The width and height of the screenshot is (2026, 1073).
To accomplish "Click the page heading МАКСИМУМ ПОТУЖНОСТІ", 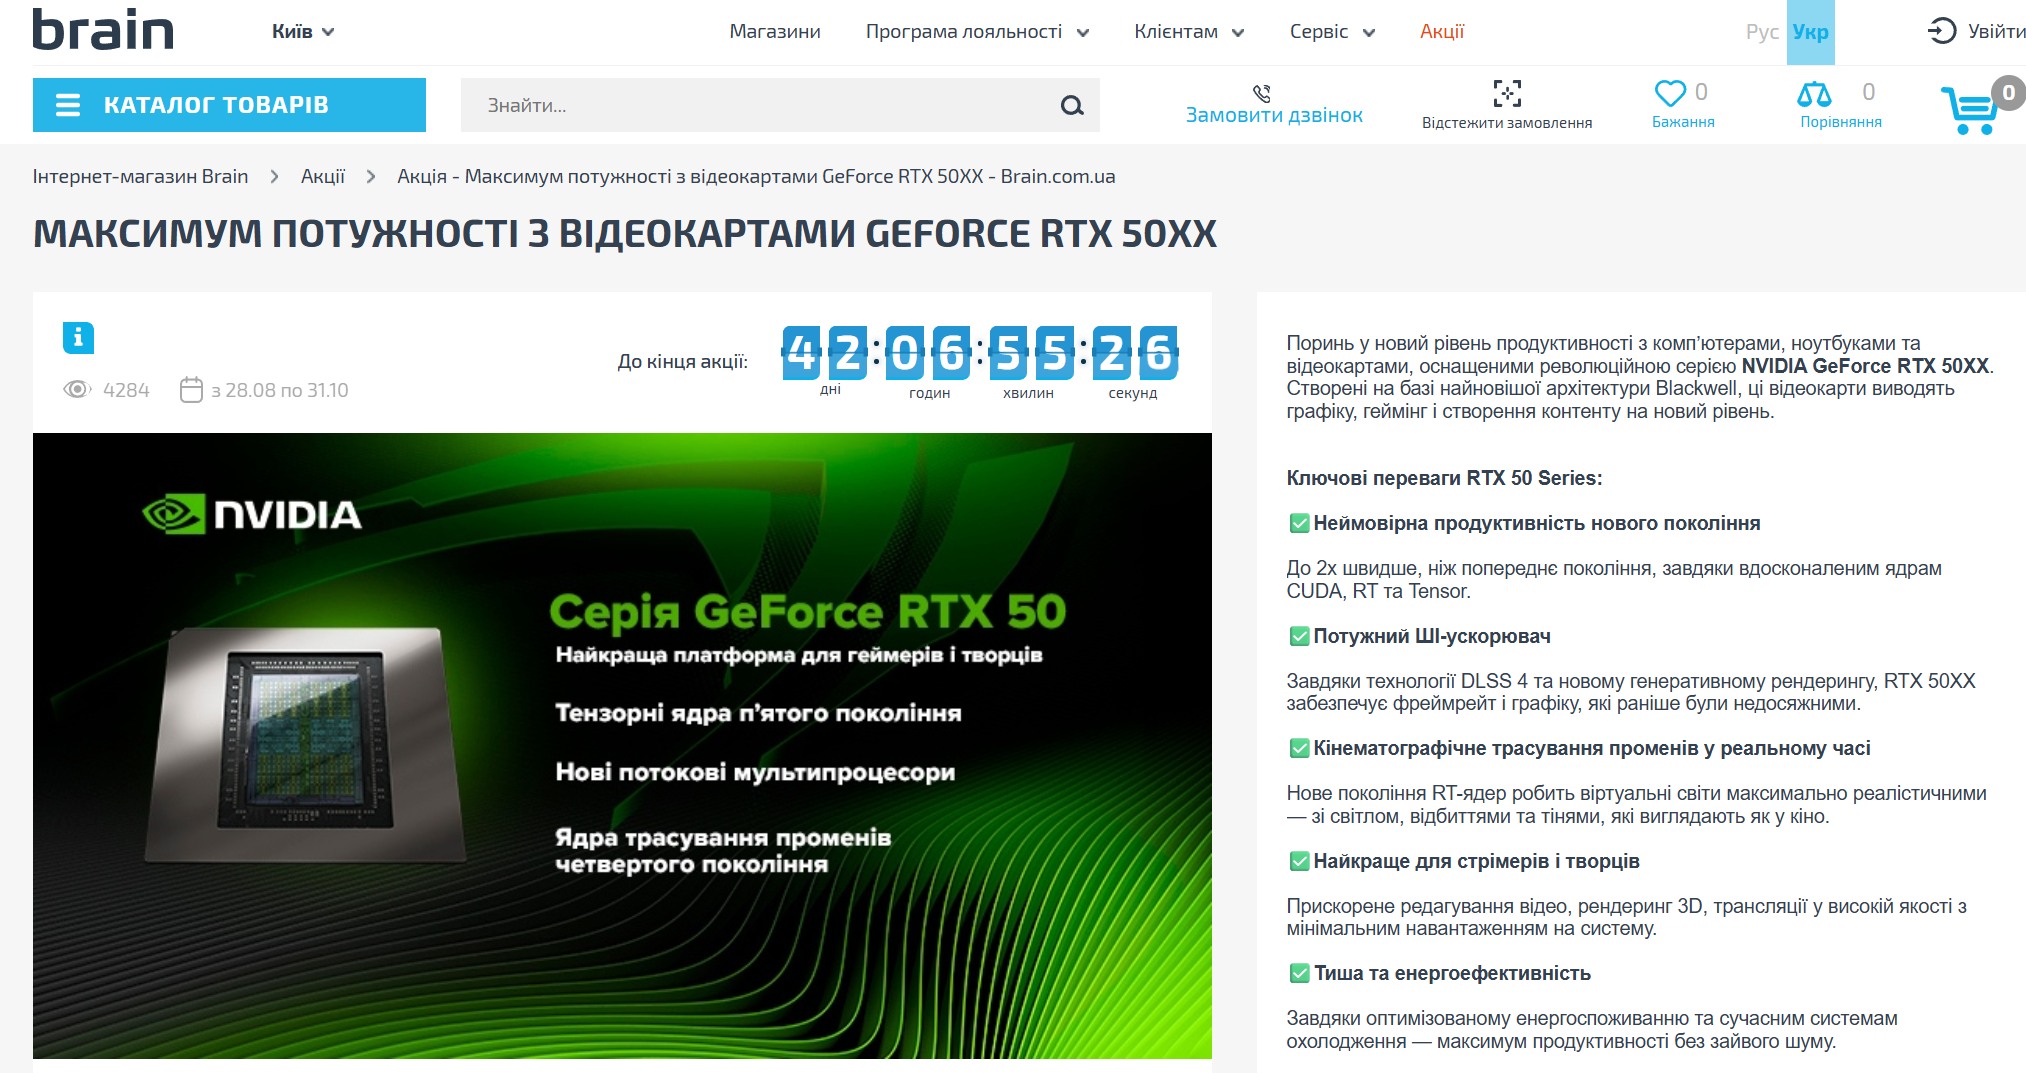I will pyautogui.click(x=625, y=234).
